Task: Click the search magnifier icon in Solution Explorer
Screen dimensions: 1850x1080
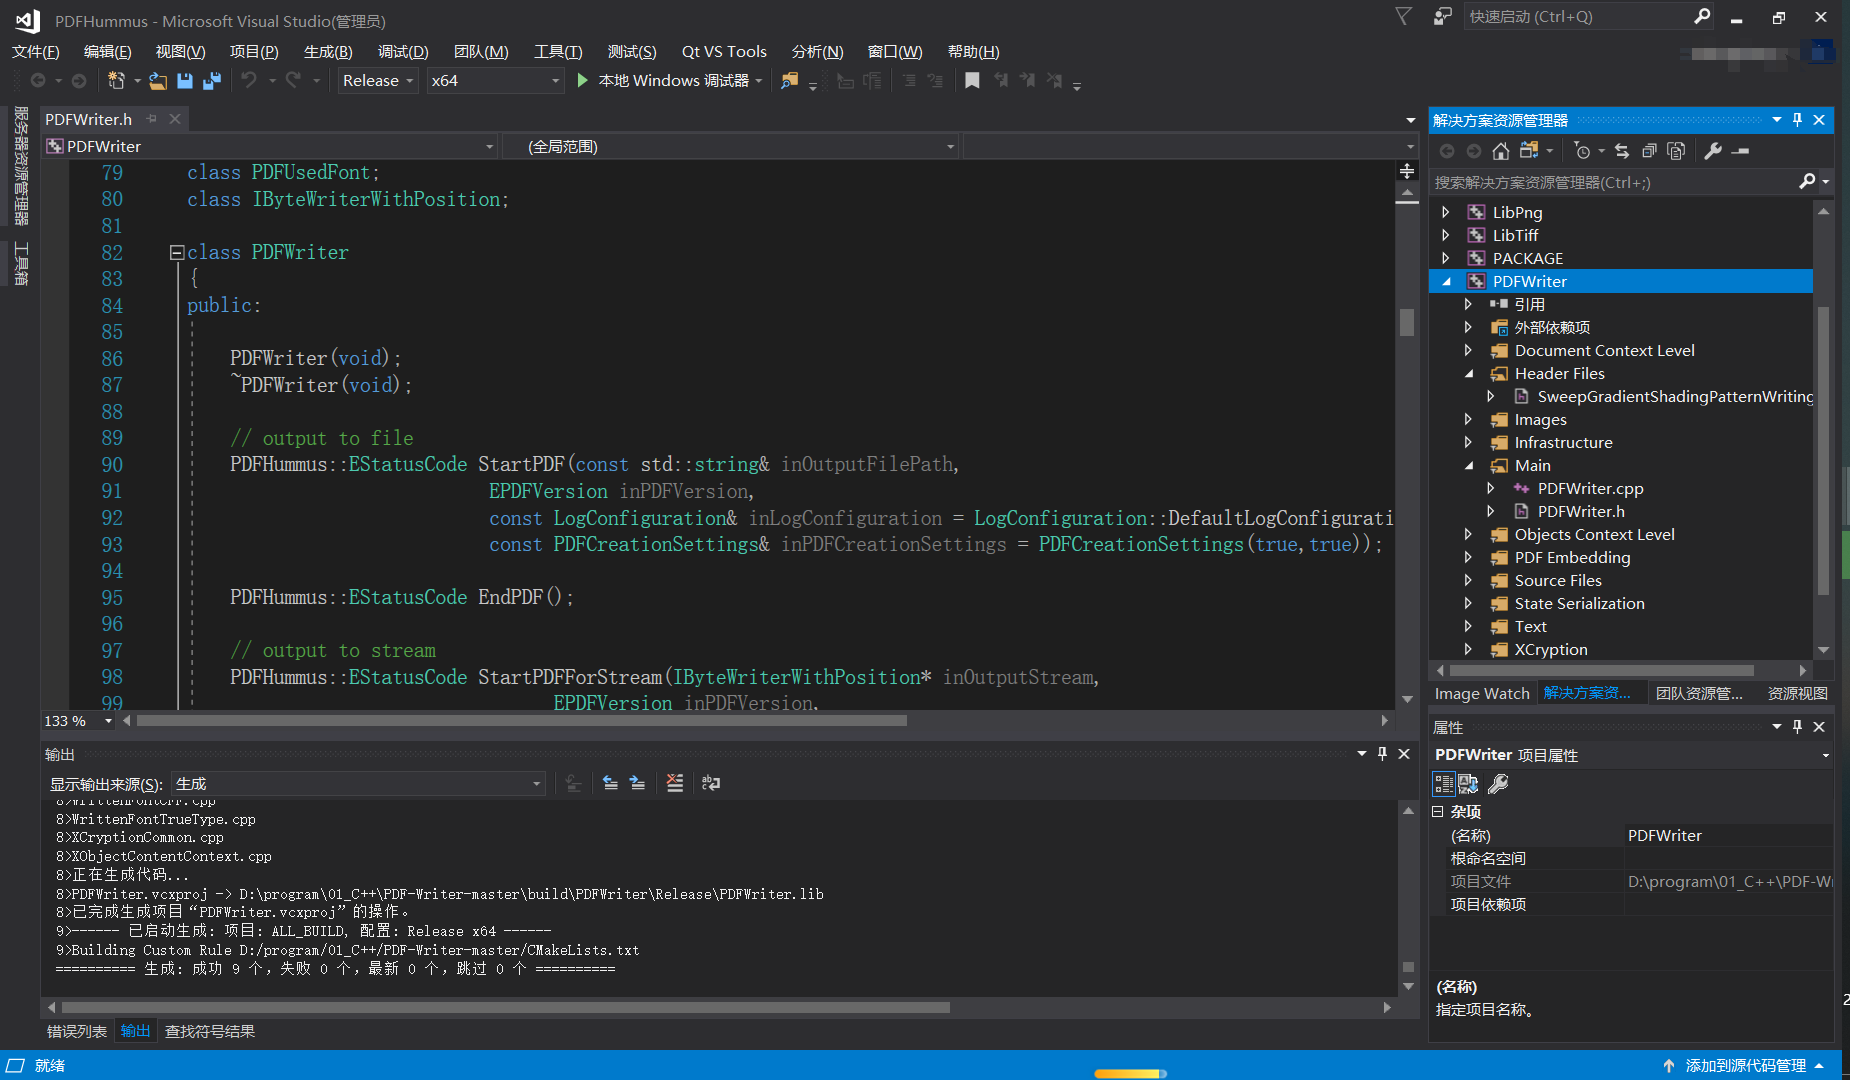Action: 1807,181
